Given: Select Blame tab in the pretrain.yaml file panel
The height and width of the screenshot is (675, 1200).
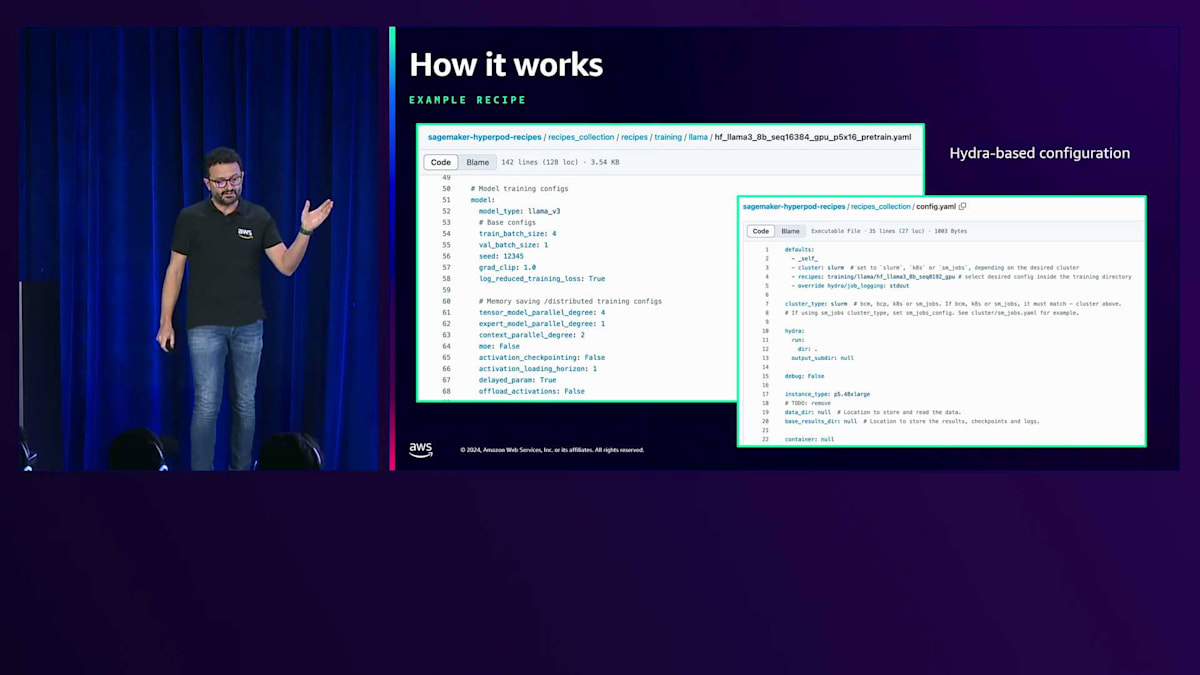Looking at the screenshot, I should point(478,162).
